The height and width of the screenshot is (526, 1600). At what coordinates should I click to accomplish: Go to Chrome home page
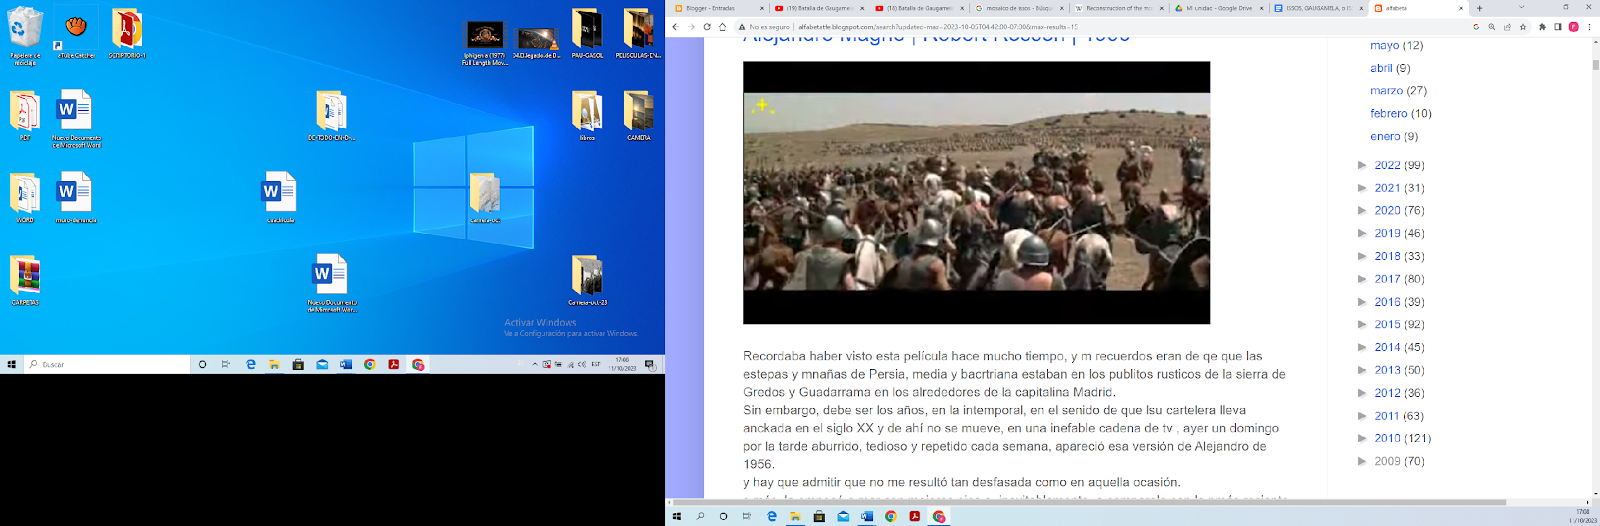(x=722, y=27)
